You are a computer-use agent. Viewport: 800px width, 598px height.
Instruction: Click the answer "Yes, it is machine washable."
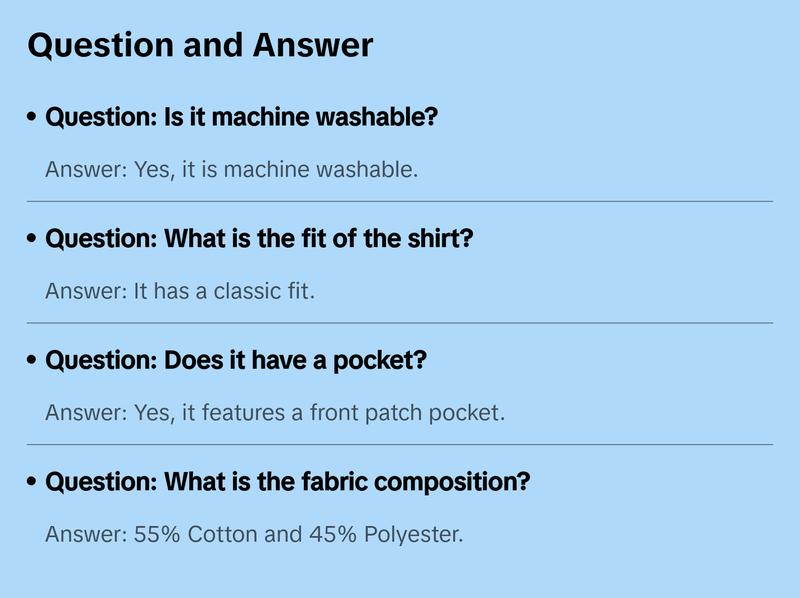[231, 169]
